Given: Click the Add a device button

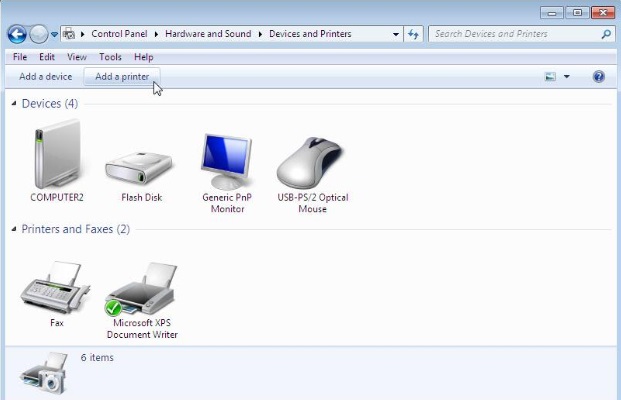Looking at the screenshot, I should click(45, 77).
